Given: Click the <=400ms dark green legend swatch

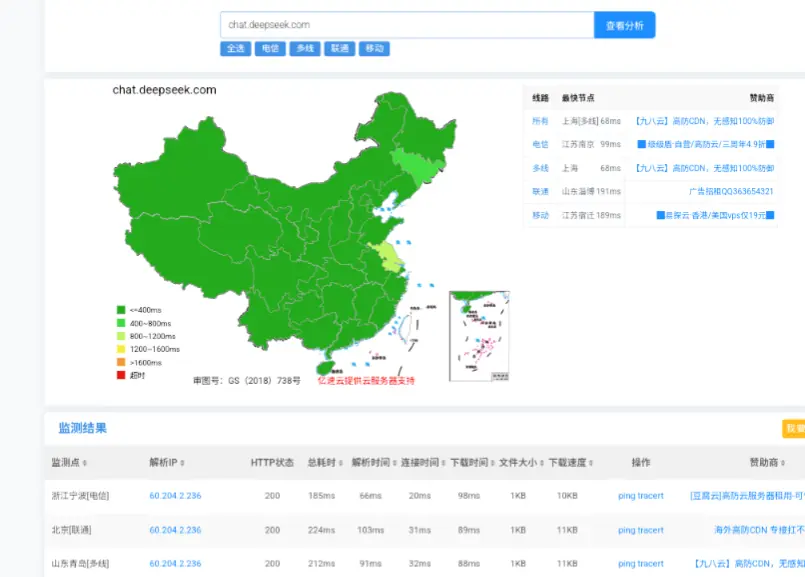Looking at the screenshot, I should 121,310.
